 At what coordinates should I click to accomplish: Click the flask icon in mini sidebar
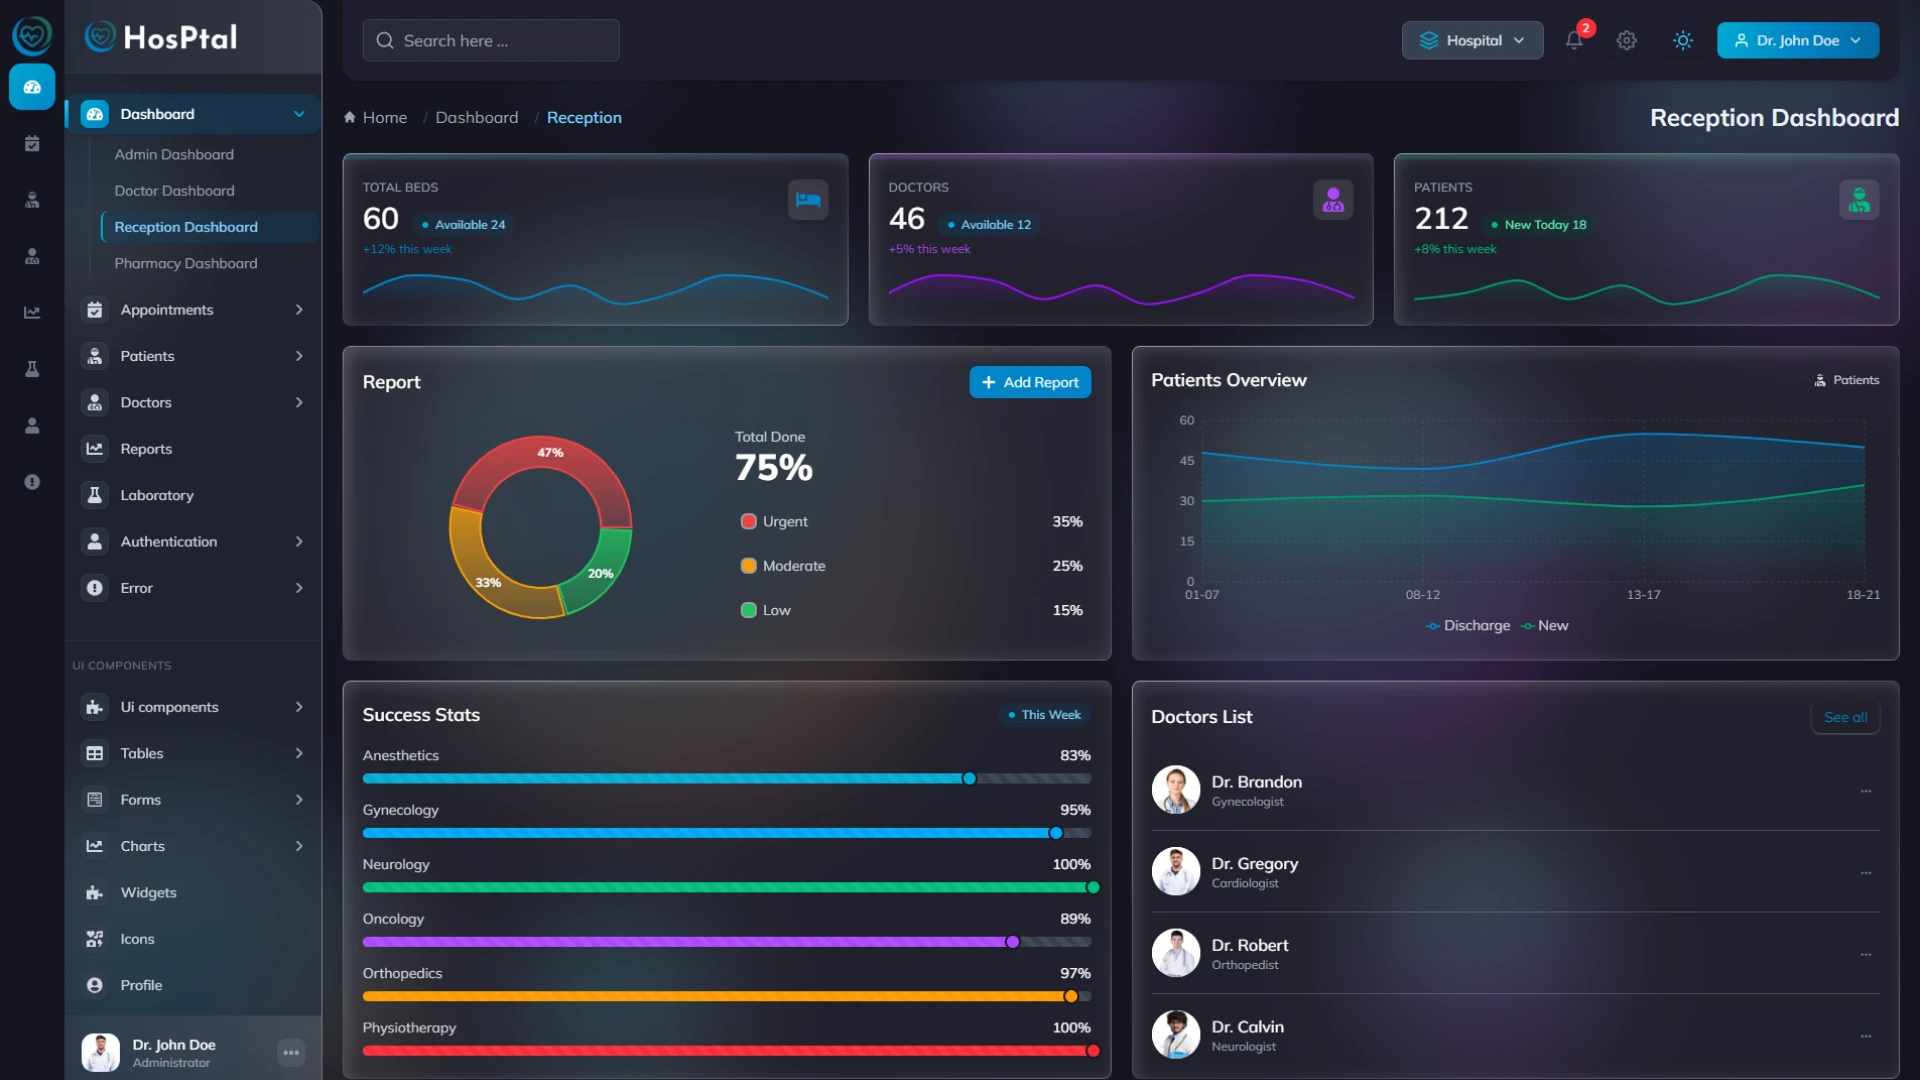coord(32,369)
